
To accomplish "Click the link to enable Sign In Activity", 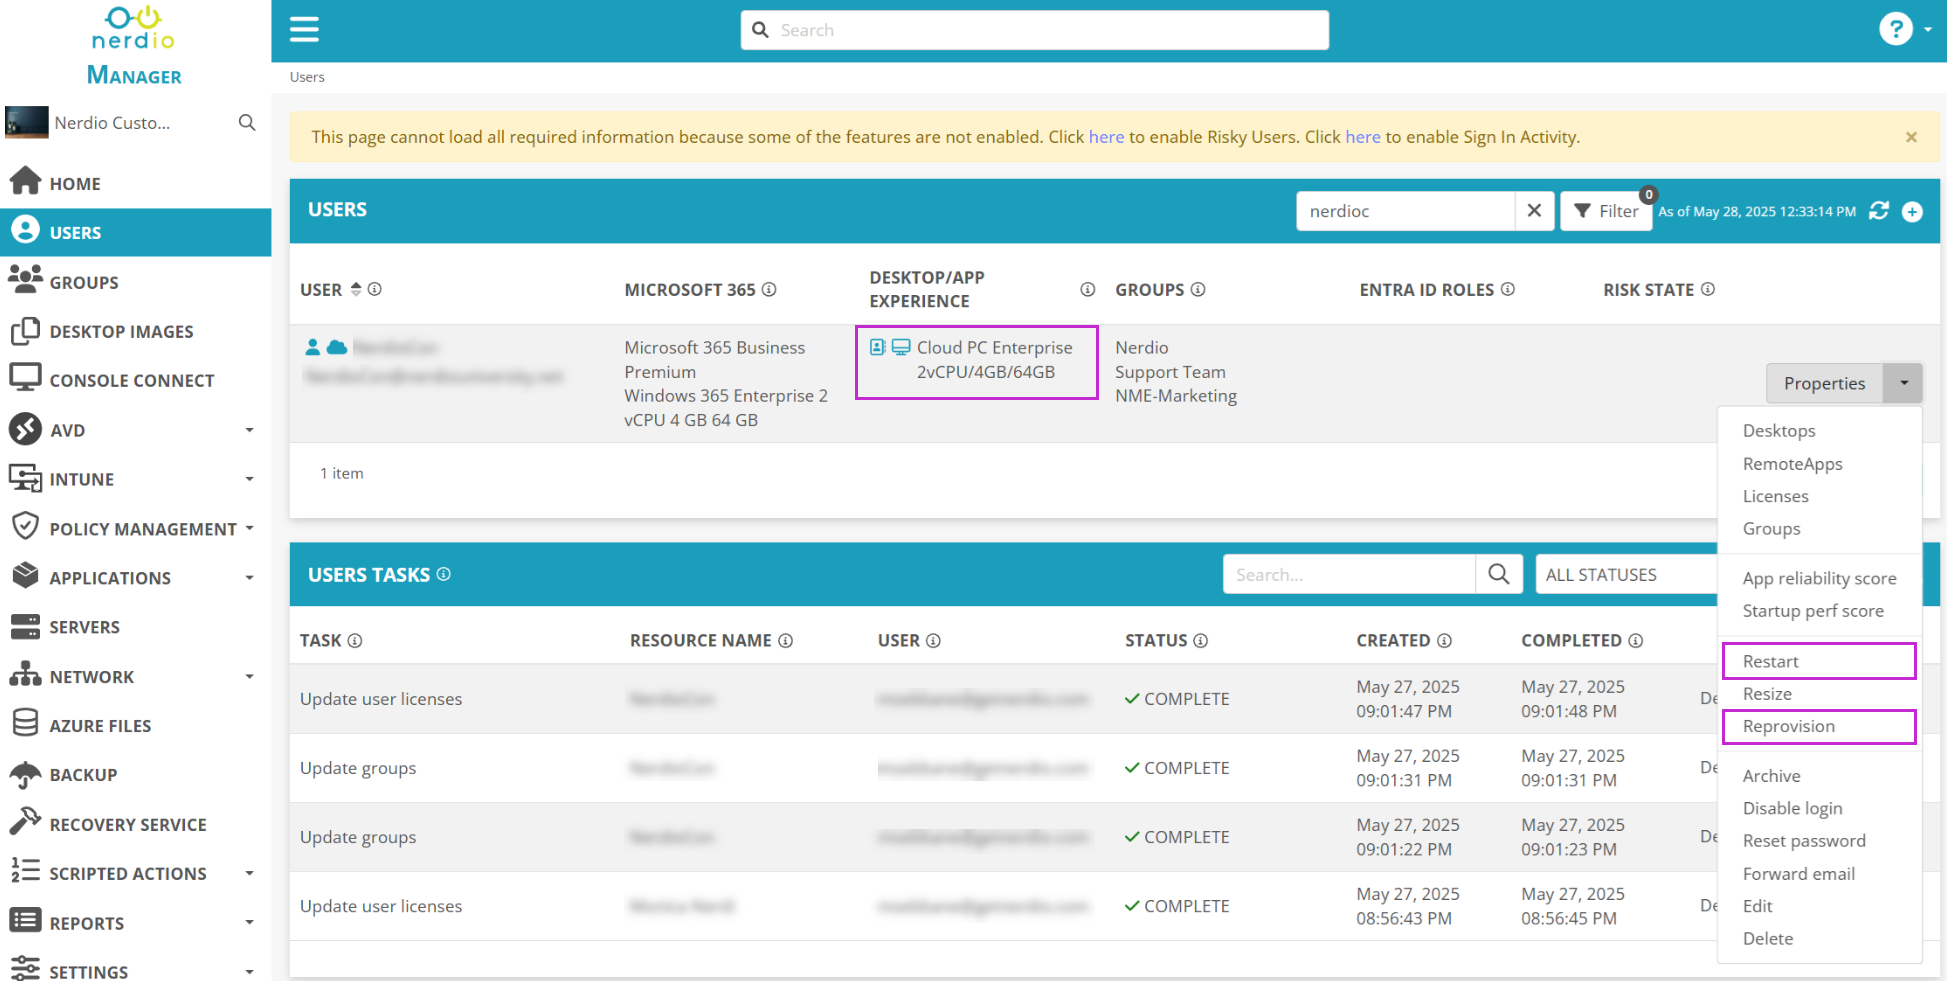I will pos(1362,137).
